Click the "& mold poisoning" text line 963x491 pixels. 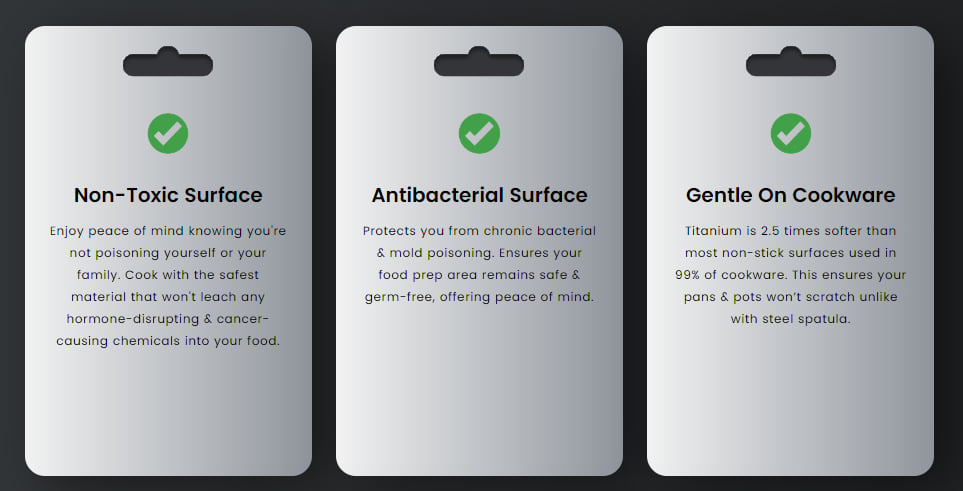tap(479, 253)
